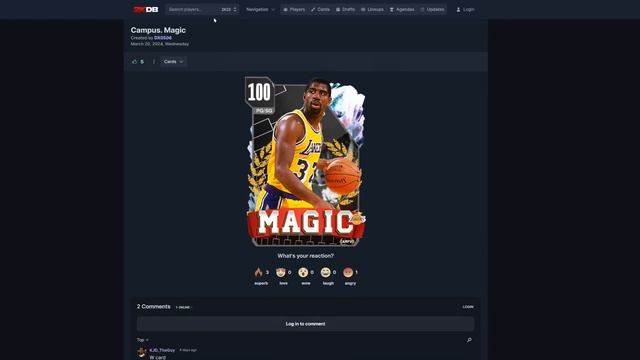This screenshot has width=640, height=360.
Task: Click Login in the top navigation
Action: 465,9
